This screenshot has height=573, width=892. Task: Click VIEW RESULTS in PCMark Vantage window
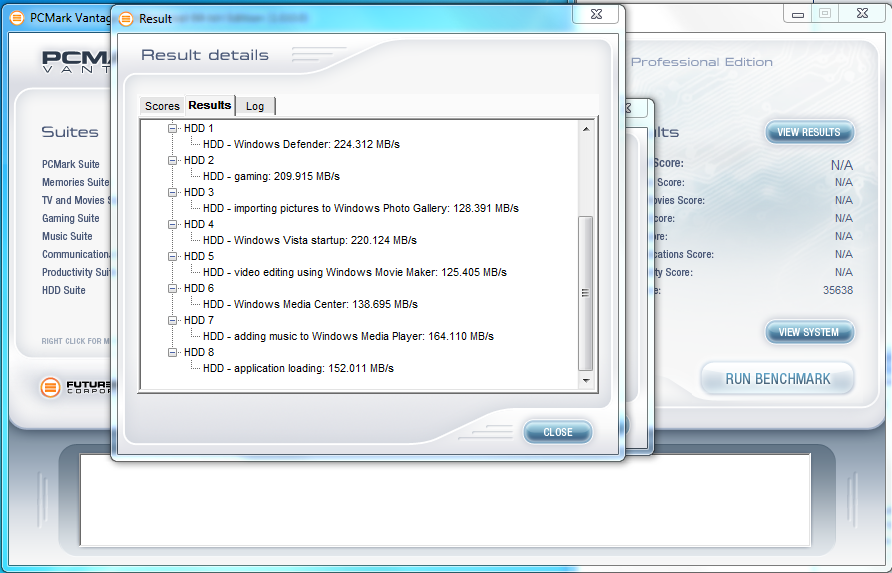pos(809,132)
